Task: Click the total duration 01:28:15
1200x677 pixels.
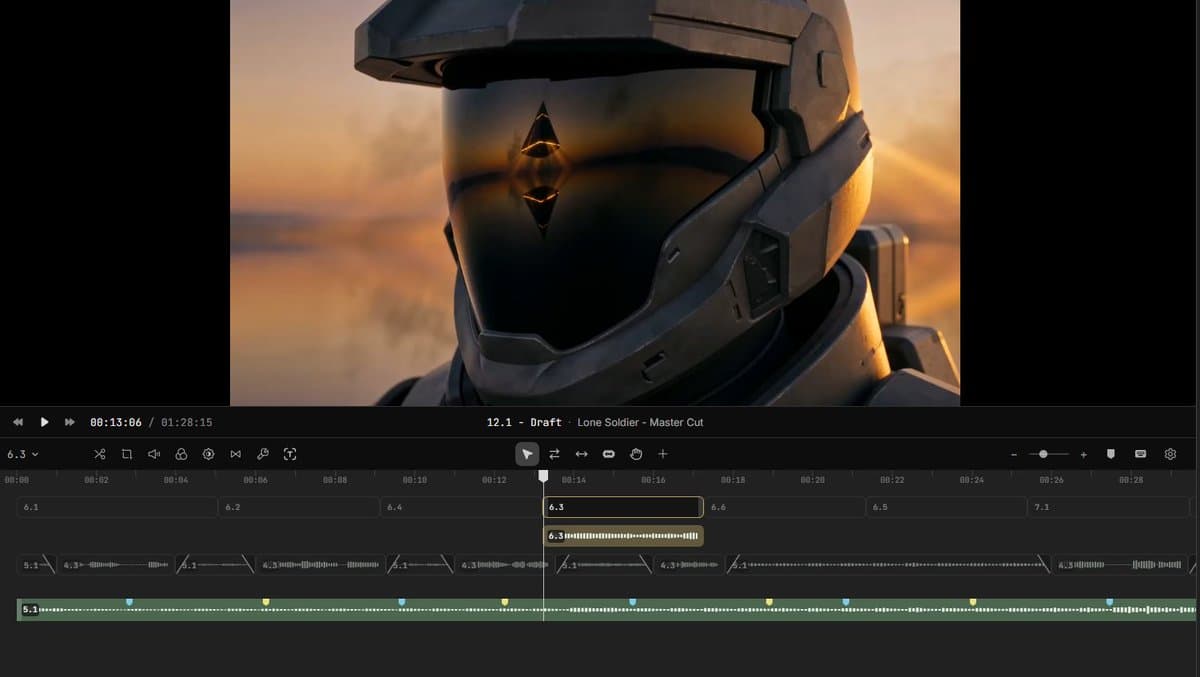Action: click(187, 422)
